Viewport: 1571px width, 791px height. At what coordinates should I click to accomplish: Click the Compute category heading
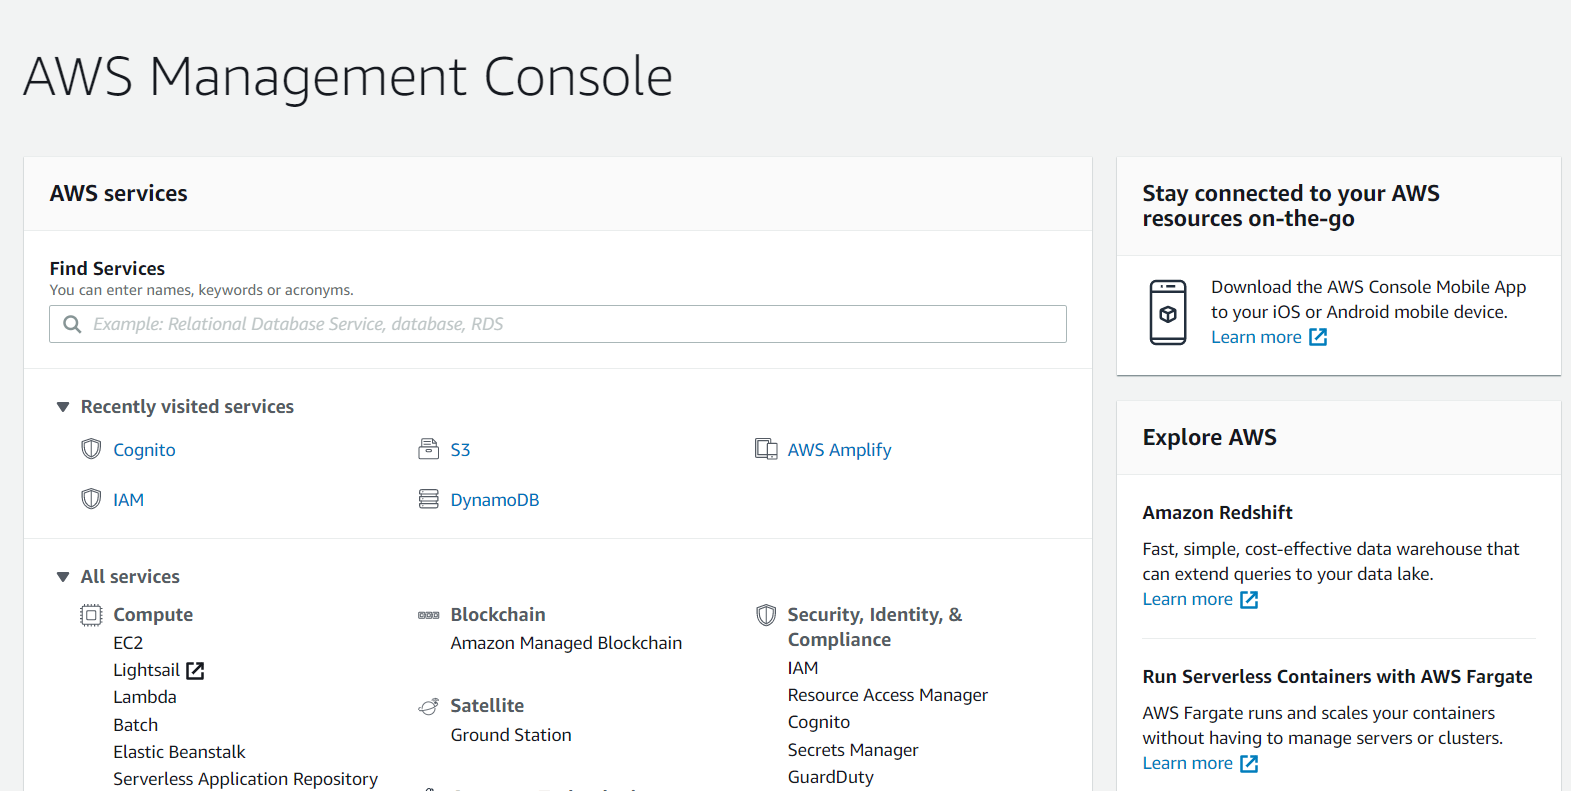click(x=153, y=615)
